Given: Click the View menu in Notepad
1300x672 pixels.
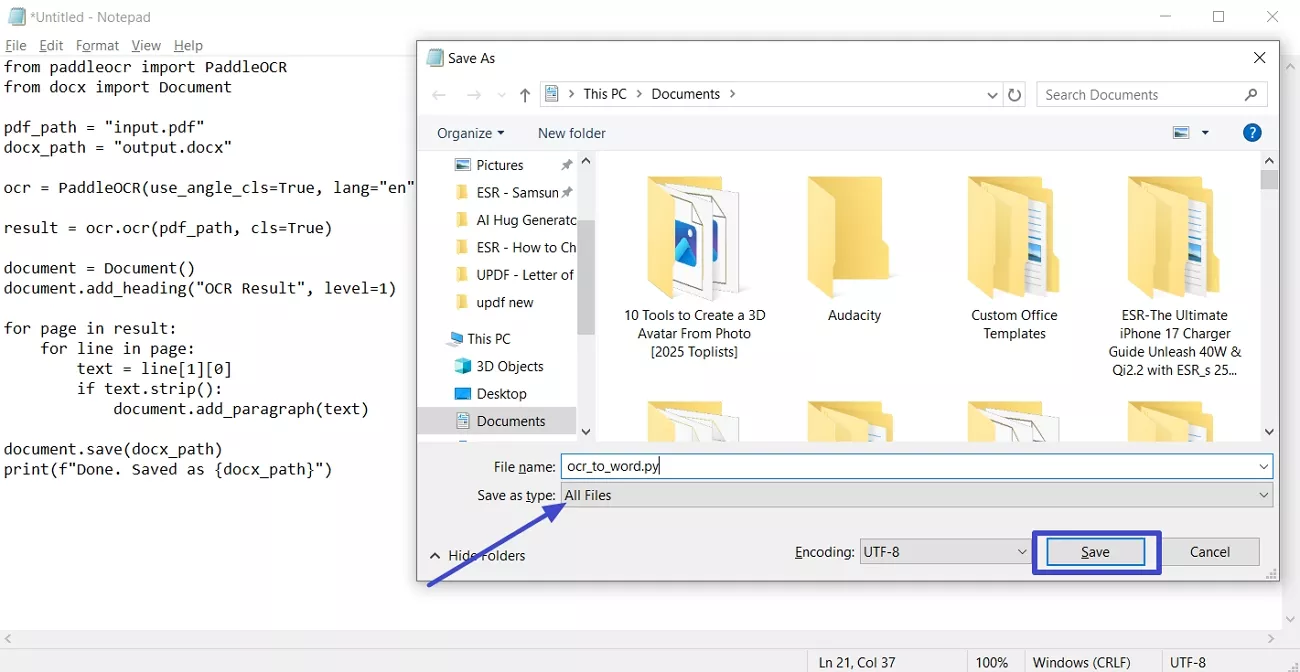Looking at the screenshot, I should (146, 45).
